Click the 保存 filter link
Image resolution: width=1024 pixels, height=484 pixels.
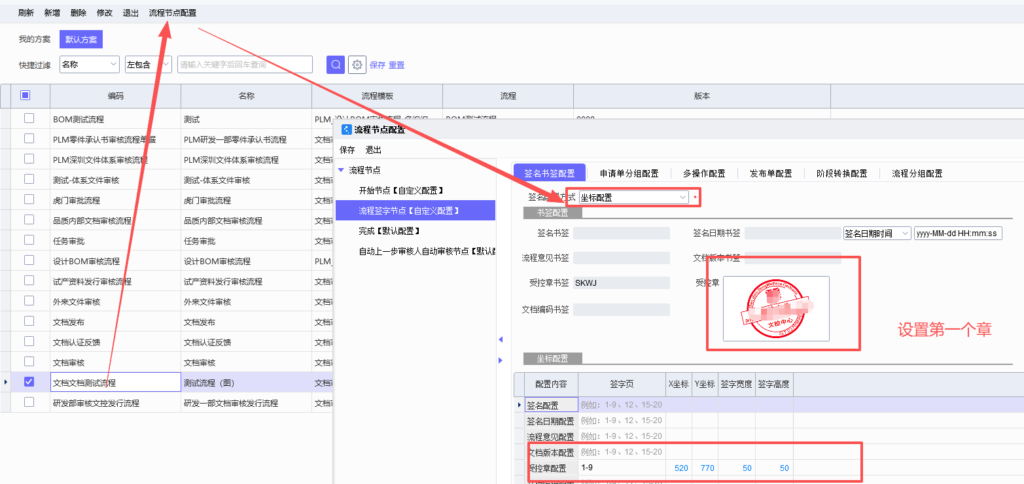pyautogui.click(x=377, y=65)
